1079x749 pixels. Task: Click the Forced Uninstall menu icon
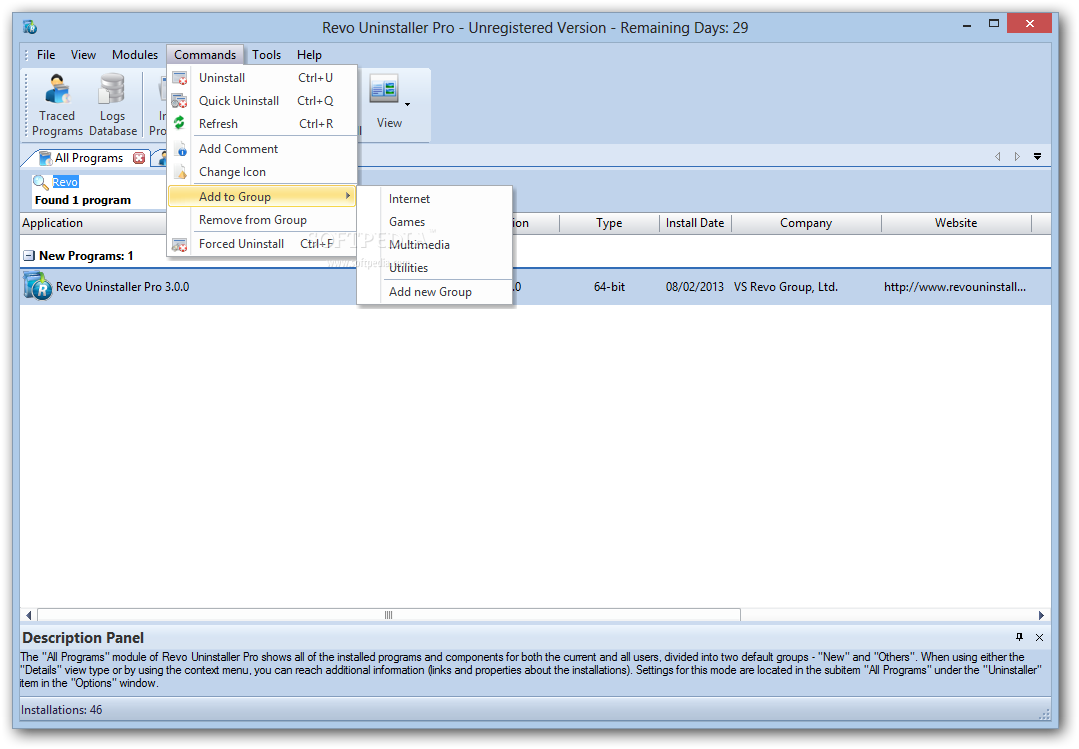click(x=180, y=244)
